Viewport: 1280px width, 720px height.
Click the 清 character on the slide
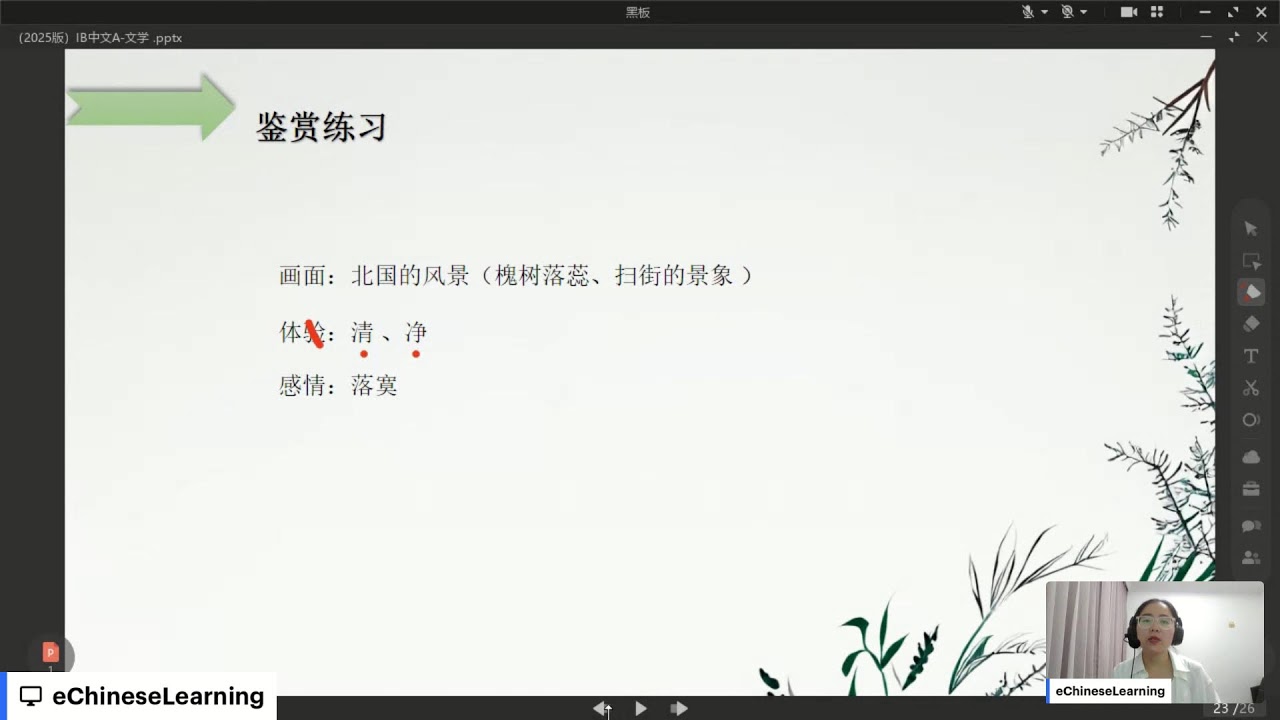tap(362, 332)
